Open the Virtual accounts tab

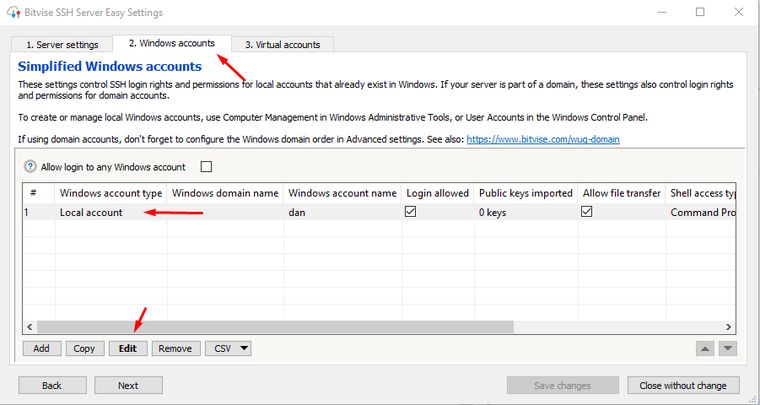click(x=283, y=45)
